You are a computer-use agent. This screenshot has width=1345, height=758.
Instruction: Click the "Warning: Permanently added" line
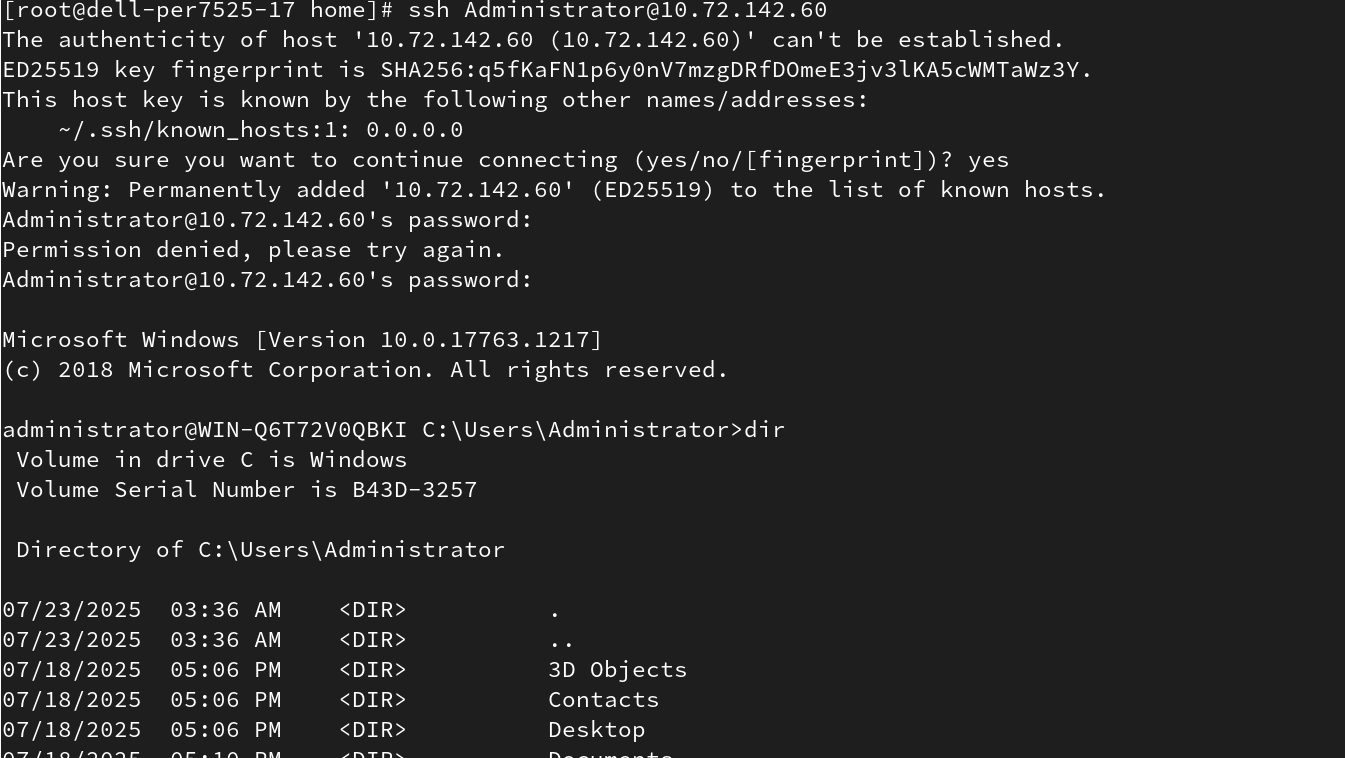[553, 190]
